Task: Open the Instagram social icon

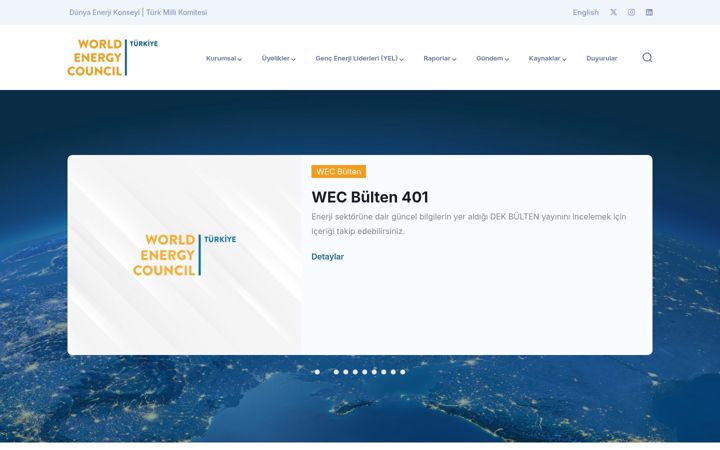Action: click(x=631, y=12)
